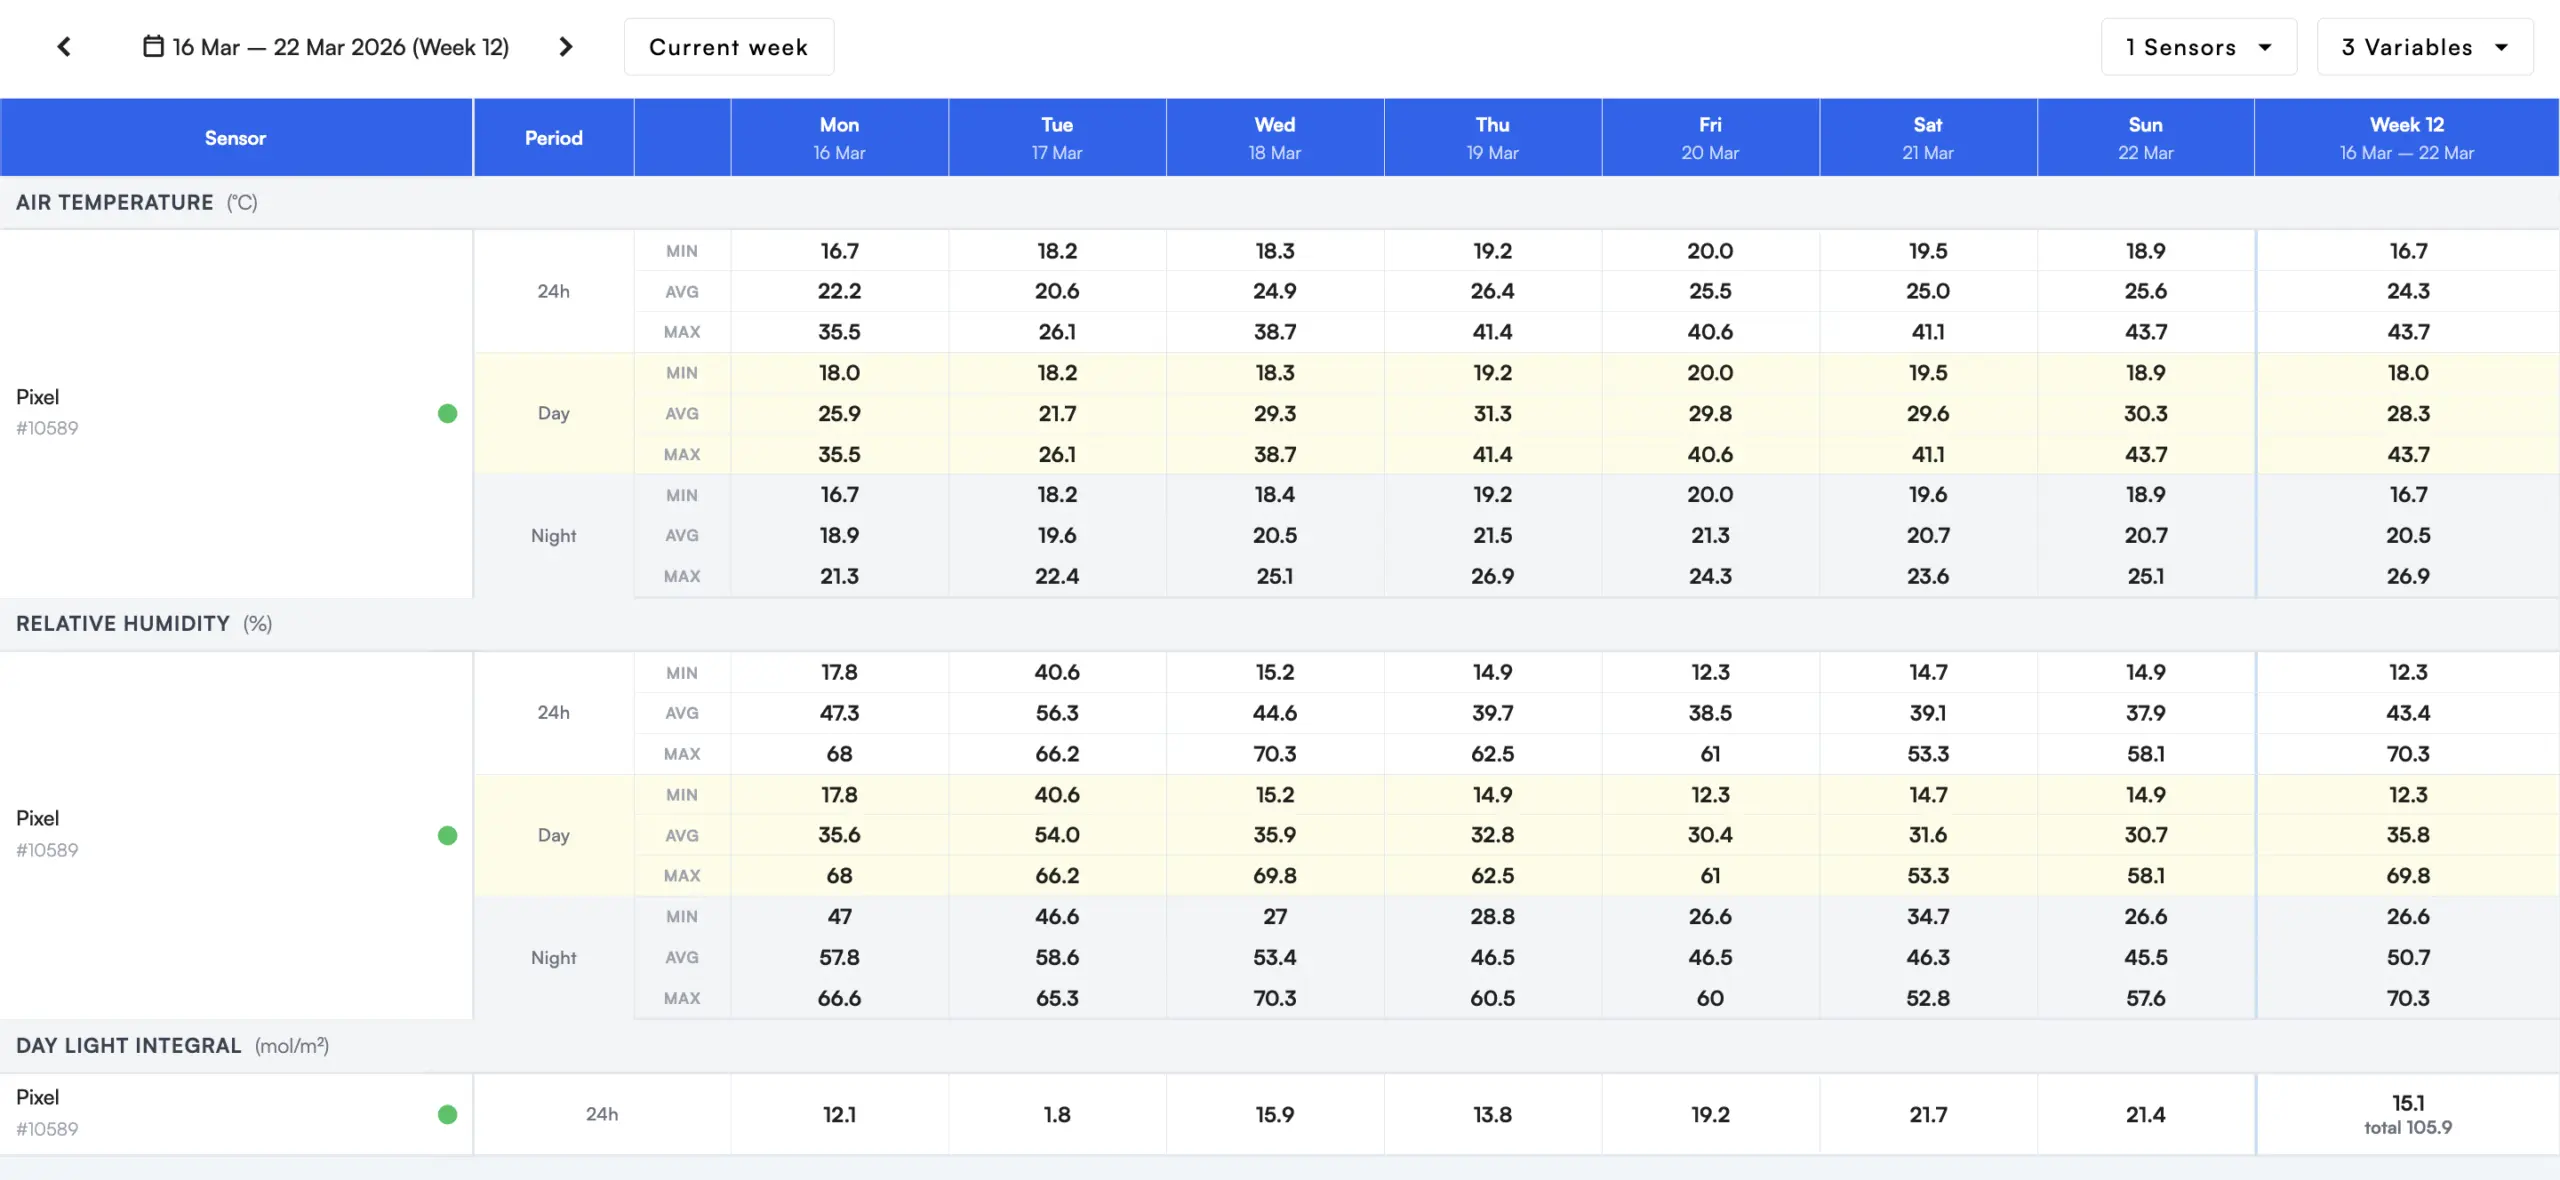Click Tuesday 24h average humidity 56.3
This screenshot has width=2560, height=1180.
pyautogui.click(x=1057, y=714)
